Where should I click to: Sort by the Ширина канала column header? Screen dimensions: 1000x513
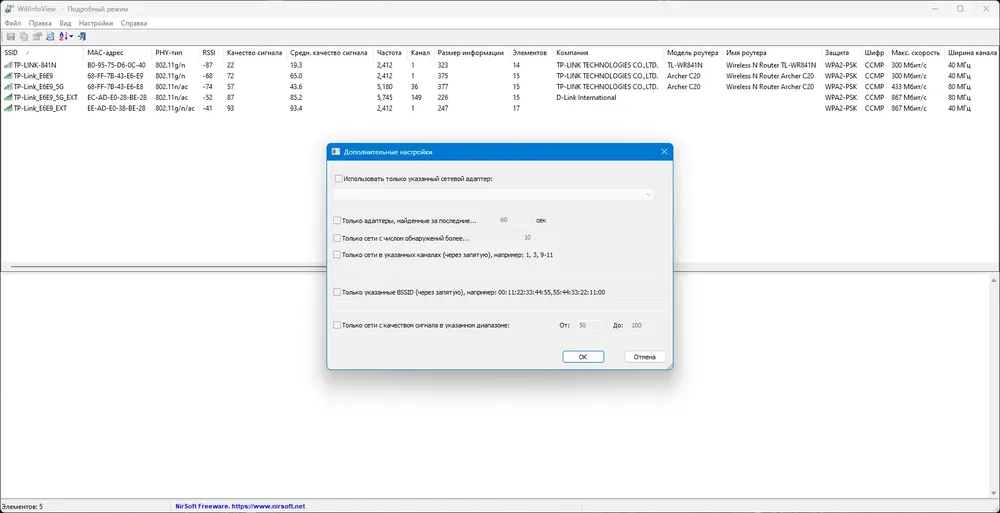[x=972, y=53]
